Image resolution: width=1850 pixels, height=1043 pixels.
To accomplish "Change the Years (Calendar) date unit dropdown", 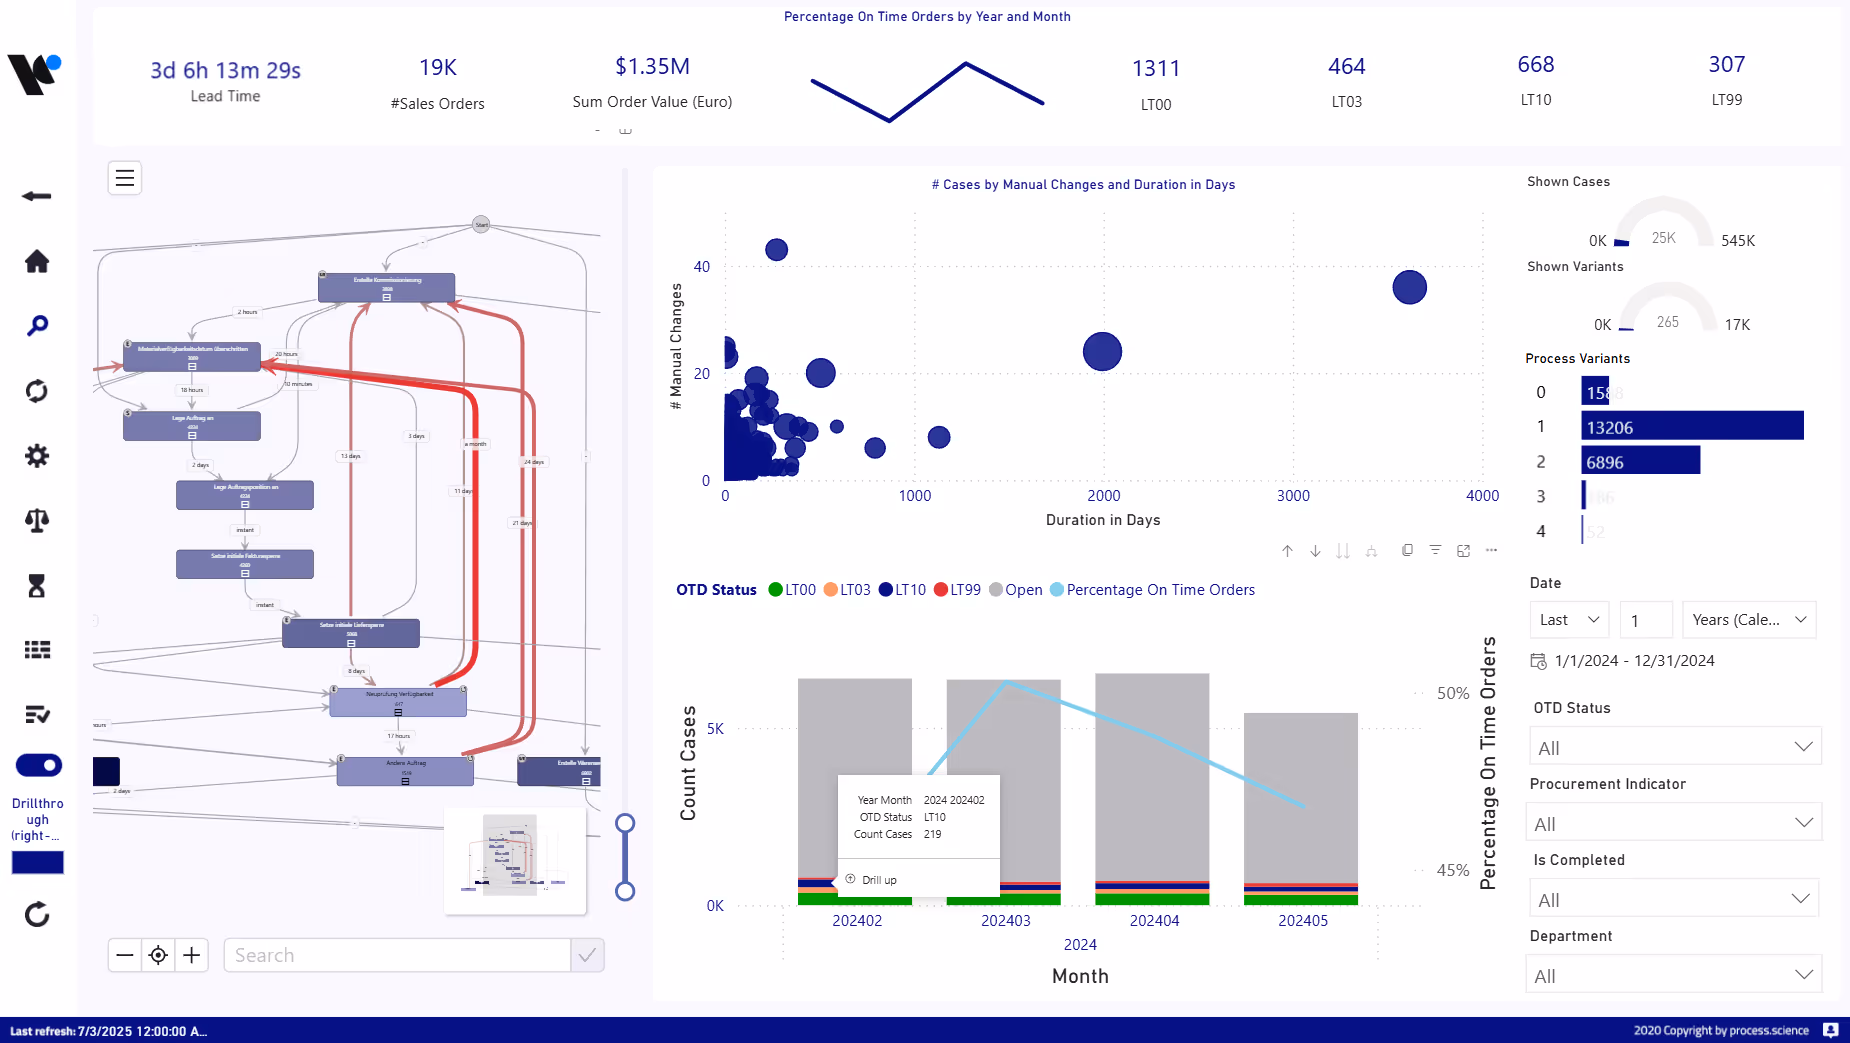I will [1748, 620].
